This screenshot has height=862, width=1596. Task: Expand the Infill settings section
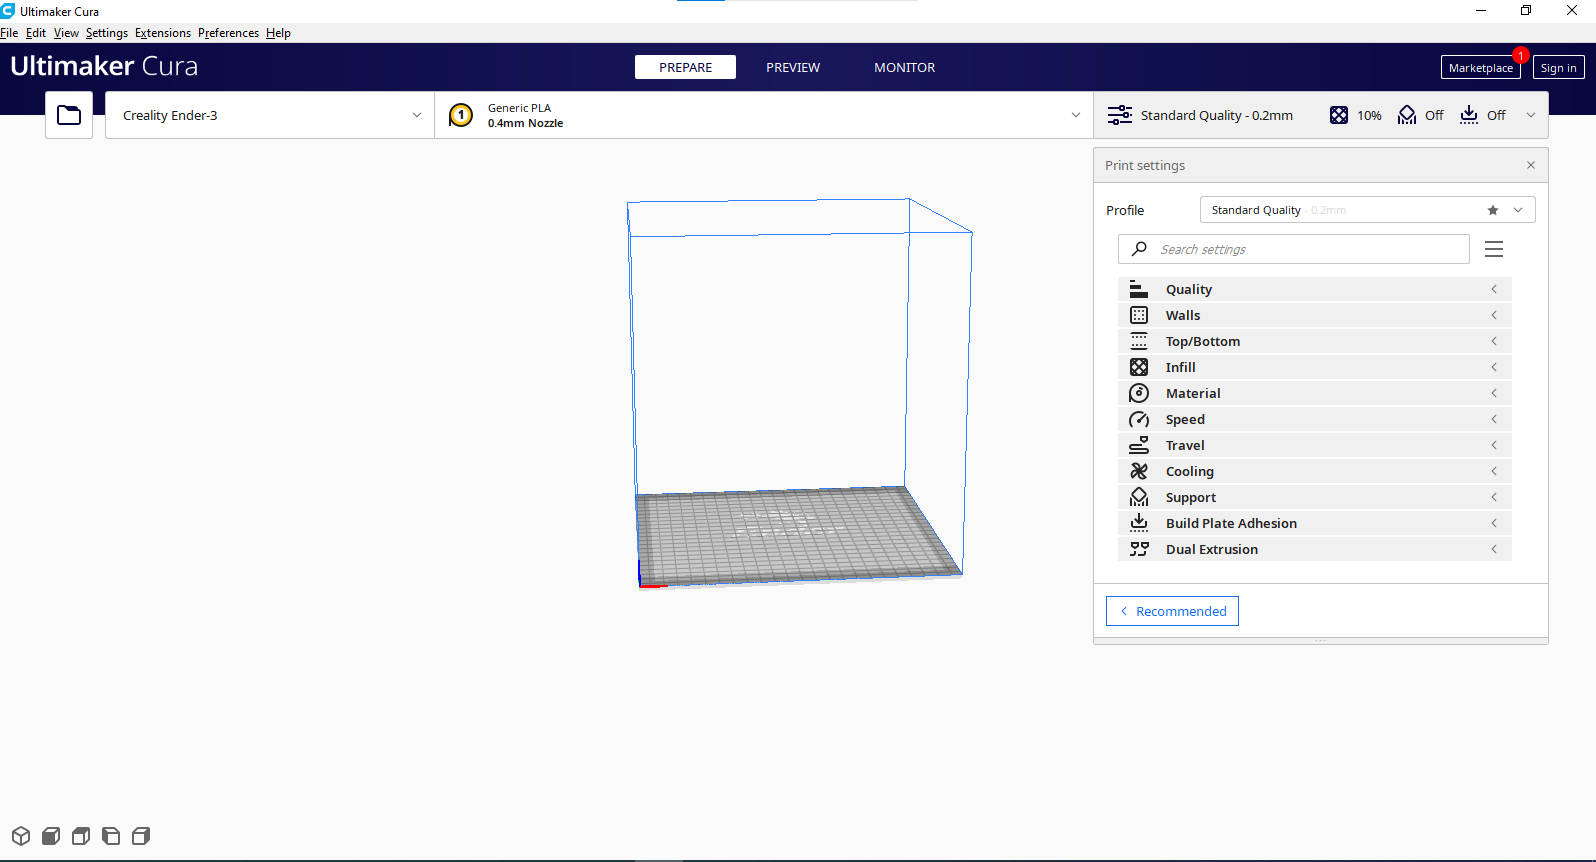(x=1314, y=367)
